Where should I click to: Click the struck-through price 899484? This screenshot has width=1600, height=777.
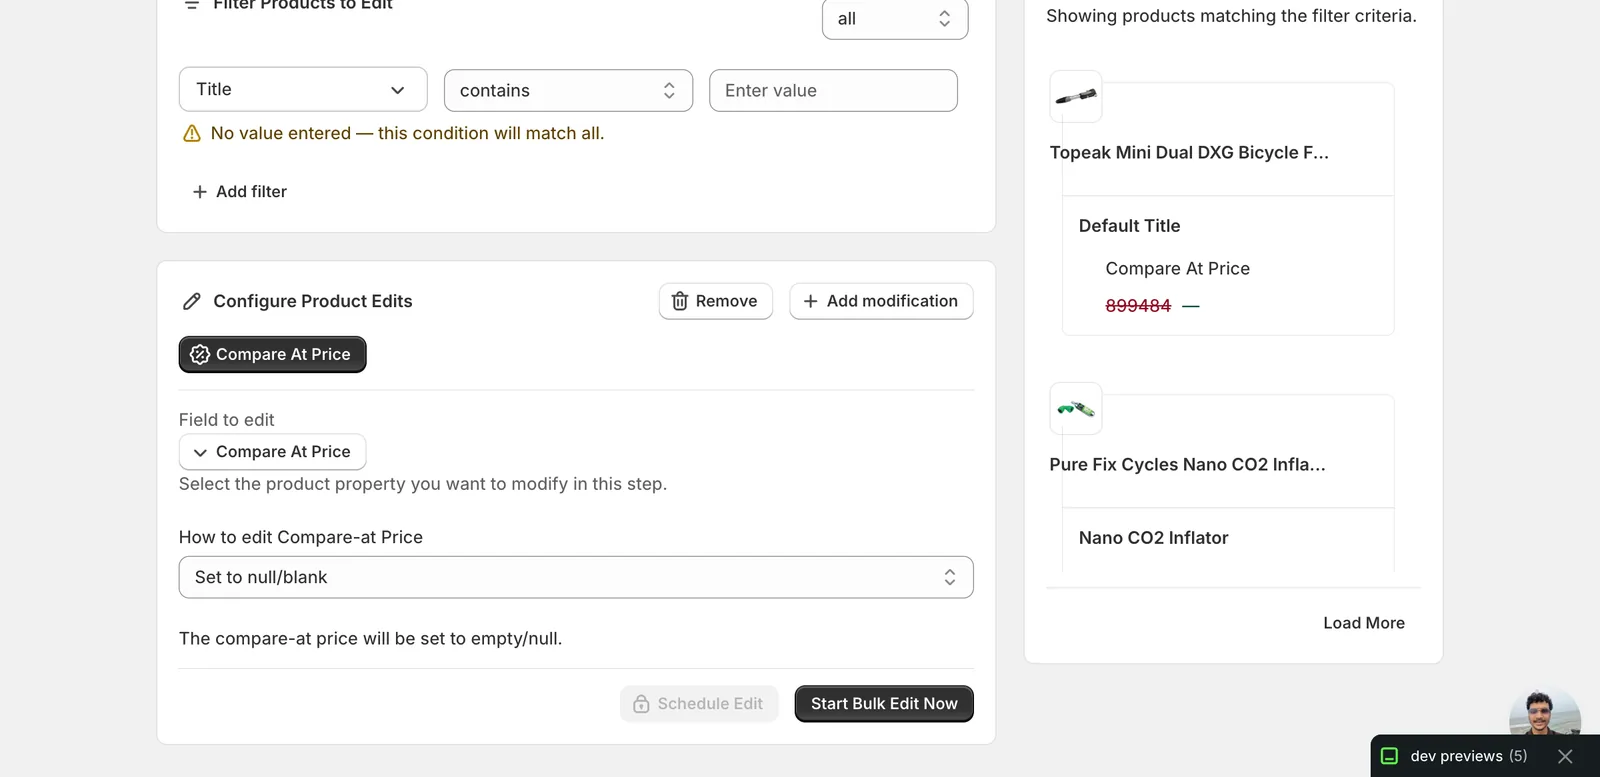[x=1138, y=306]
